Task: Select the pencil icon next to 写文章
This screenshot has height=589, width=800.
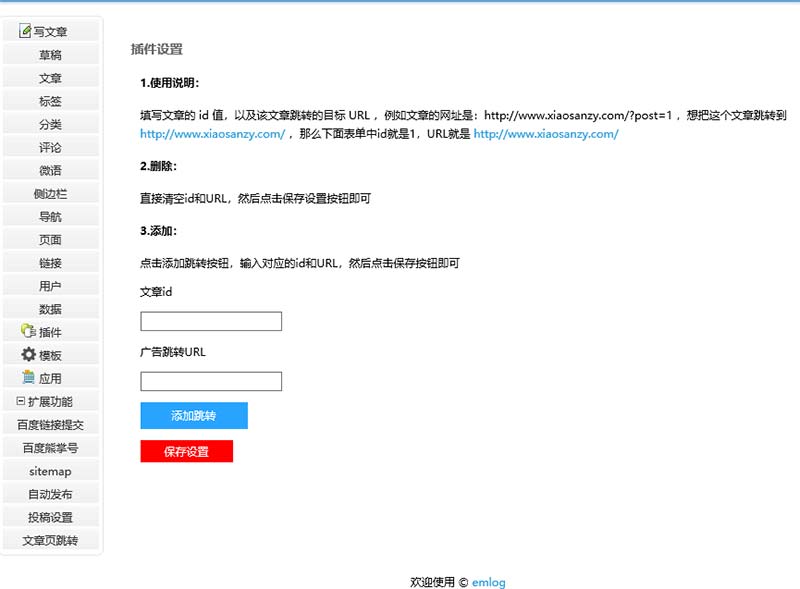Action: (x=25, y=30)
